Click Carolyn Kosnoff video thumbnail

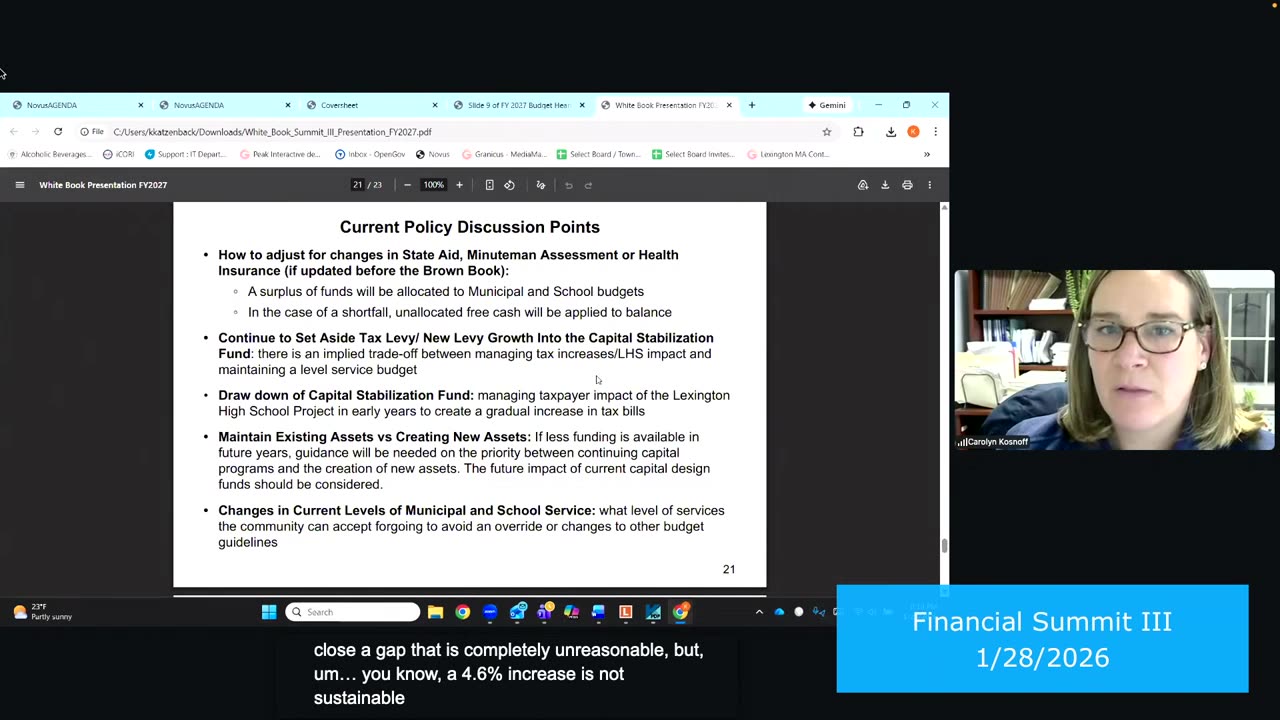pyautogui.click(x=1114, y=360)
